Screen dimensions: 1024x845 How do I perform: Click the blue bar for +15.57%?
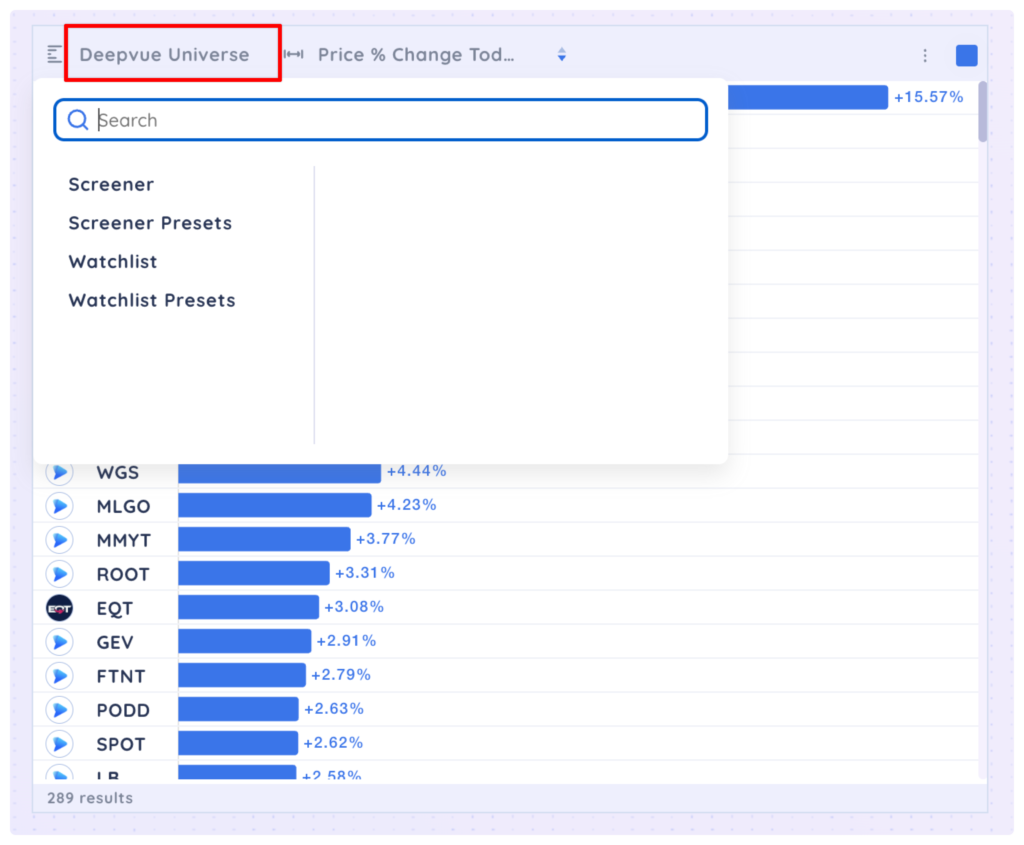click(808, 97)
